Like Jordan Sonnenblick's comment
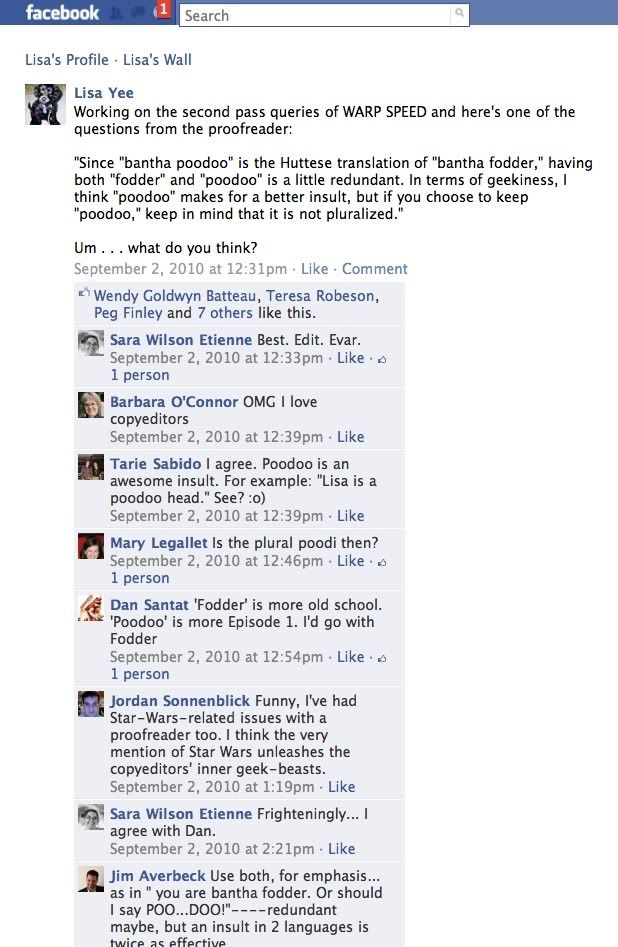 click(341, 787)
